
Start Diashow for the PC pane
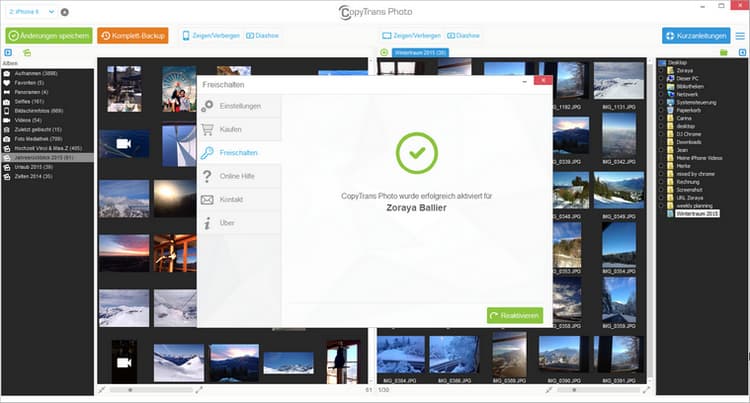[x=463, y=36]
